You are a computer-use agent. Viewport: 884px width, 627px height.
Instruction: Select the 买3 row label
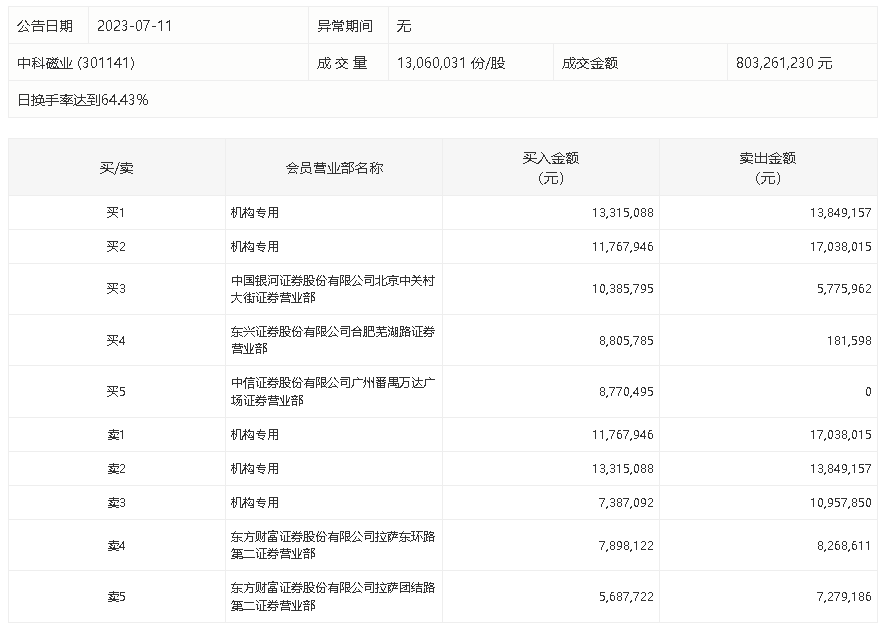coord(116,289)
